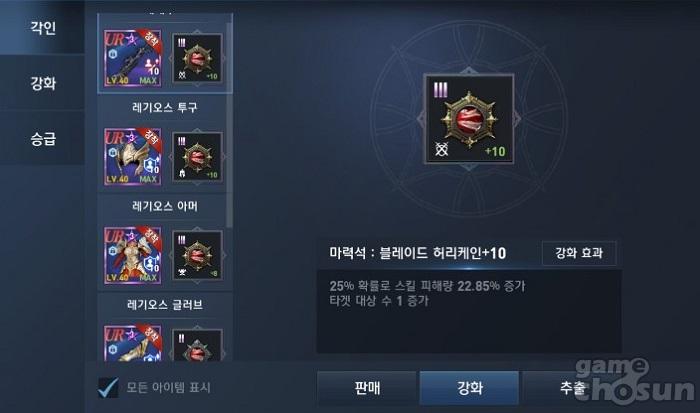Select the UR weapon item at top of list
This screenshot has height=413, width=700.
click(x=133, y=58)
